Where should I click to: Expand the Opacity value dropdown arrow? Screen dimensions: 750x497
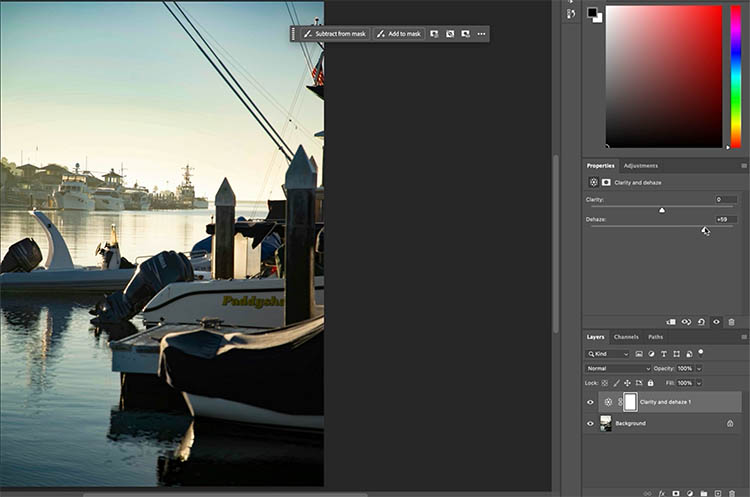[698, 368]
